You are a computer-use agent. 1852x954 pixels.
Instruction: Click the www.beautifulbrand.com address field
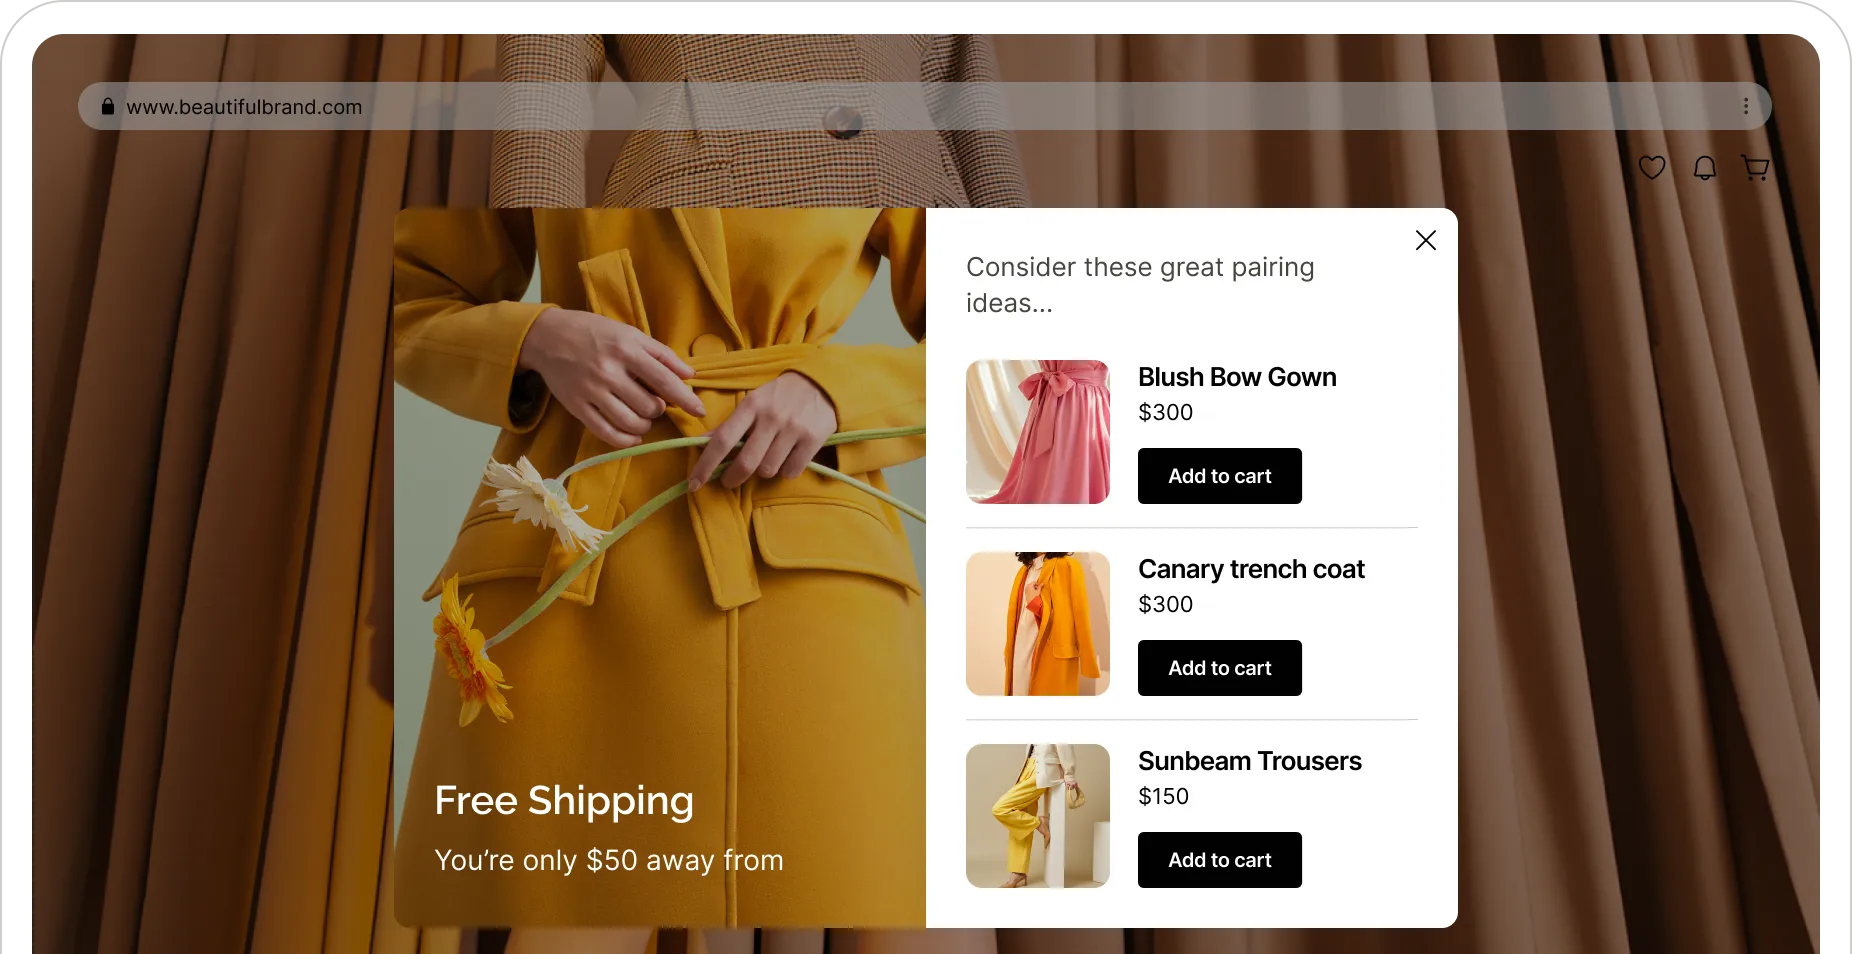[x=924, y=106]
